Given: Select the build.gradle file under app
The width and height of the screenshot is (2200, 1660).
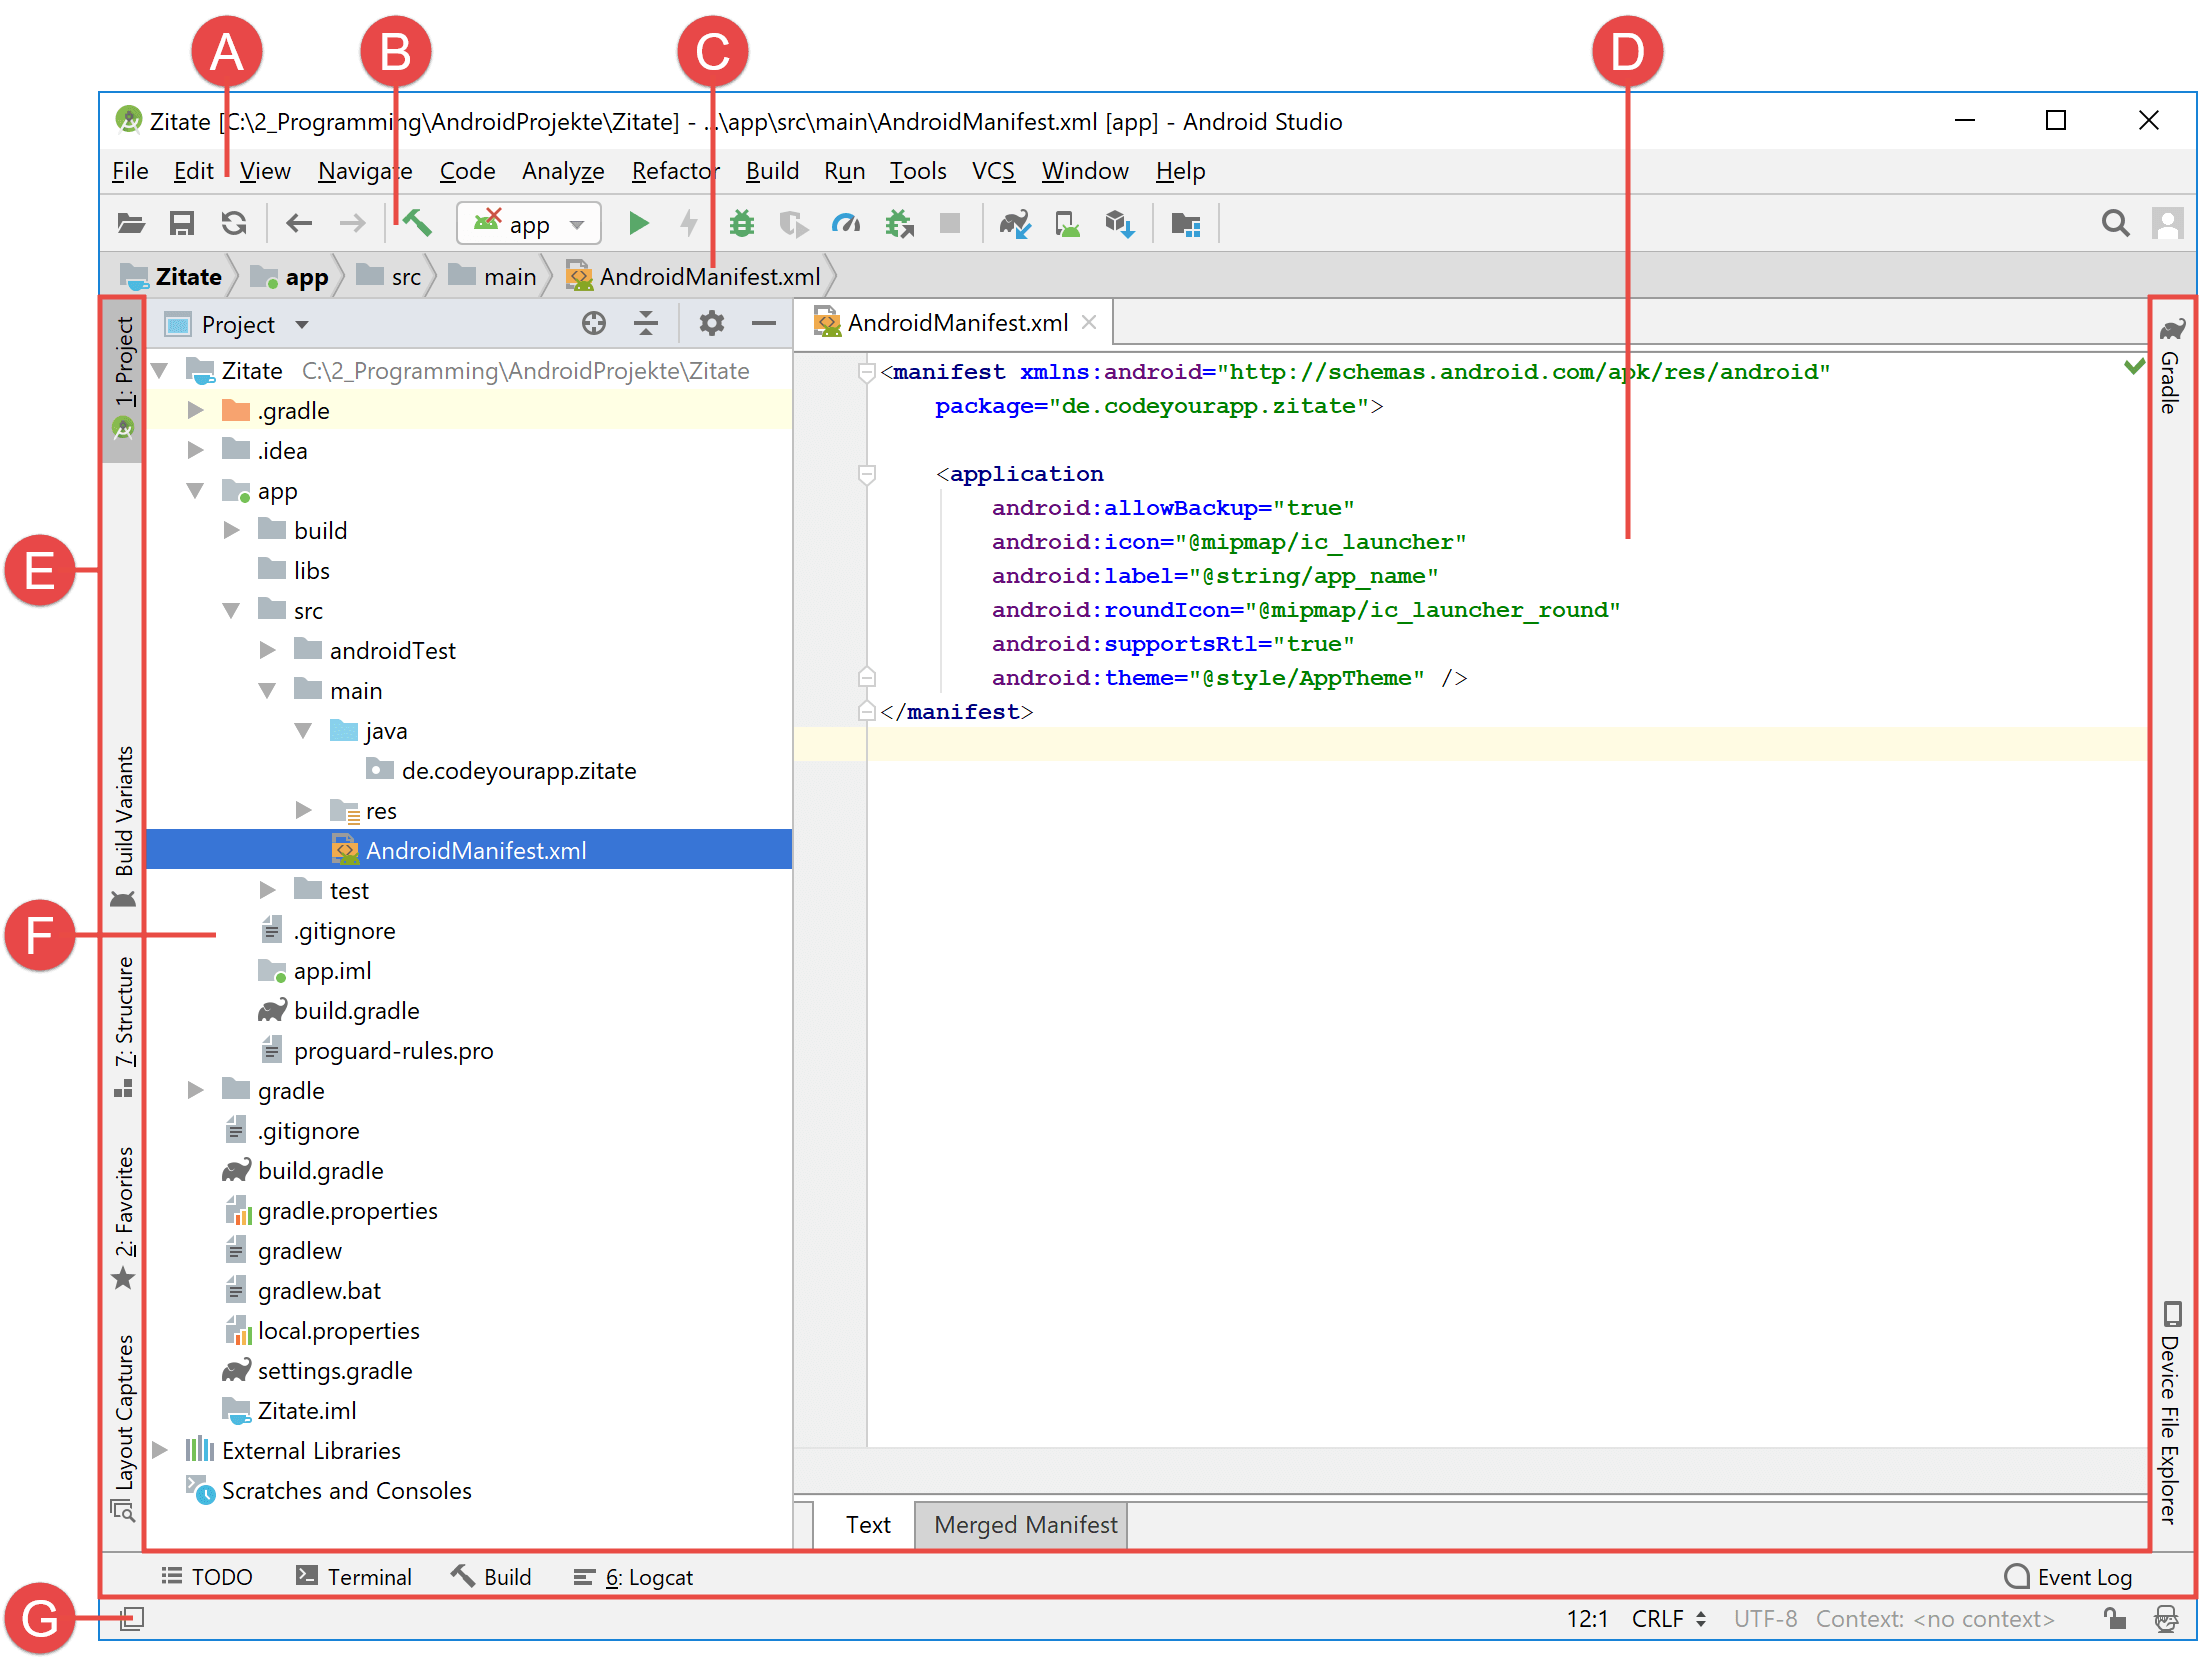Looking at the screenshot, I should 339,1010.
